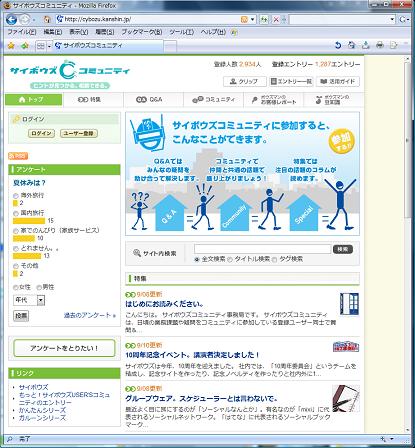The height and width of the screenshot is (448, 415).
Task: Select the 家でのんびり poll radio option
Action: pyautogui.click(x=16, y=231)
